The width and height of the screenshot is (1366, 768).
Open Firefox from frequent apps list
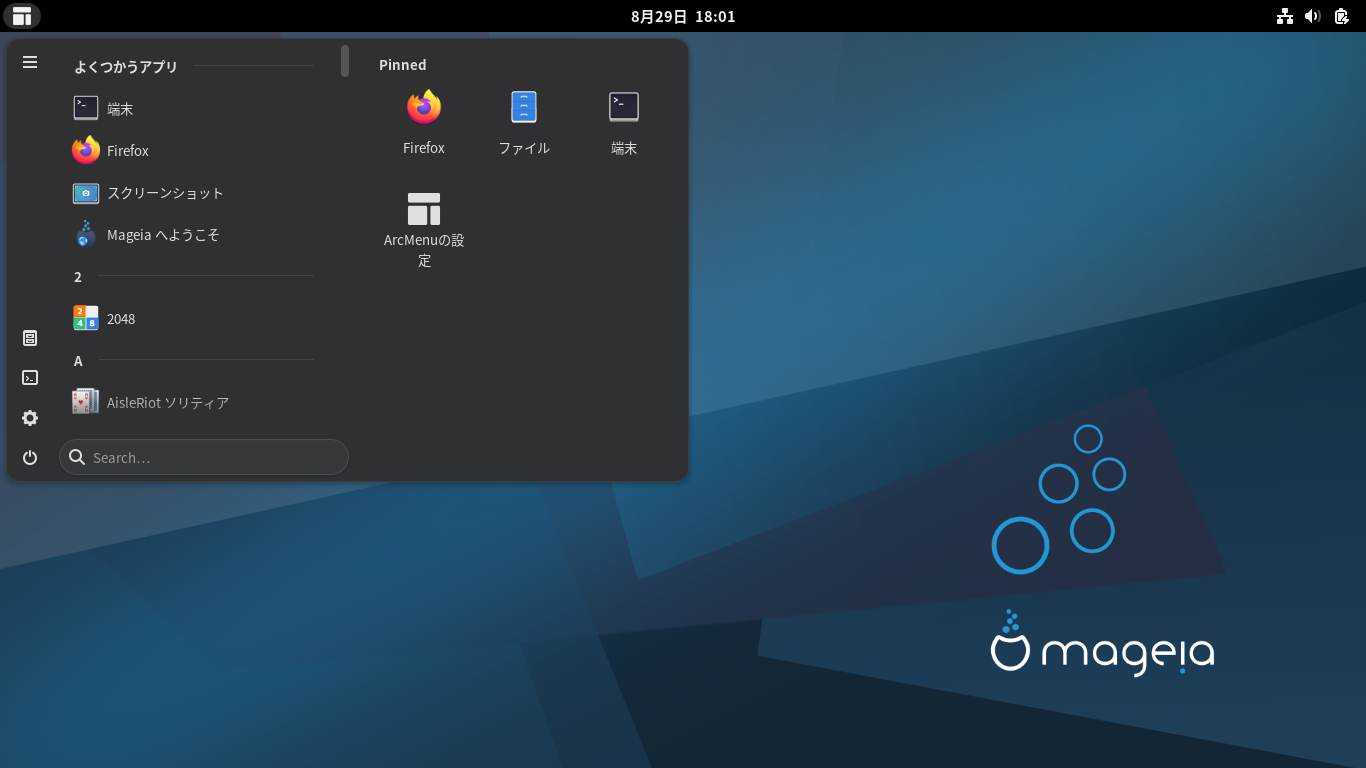(194, 150)
